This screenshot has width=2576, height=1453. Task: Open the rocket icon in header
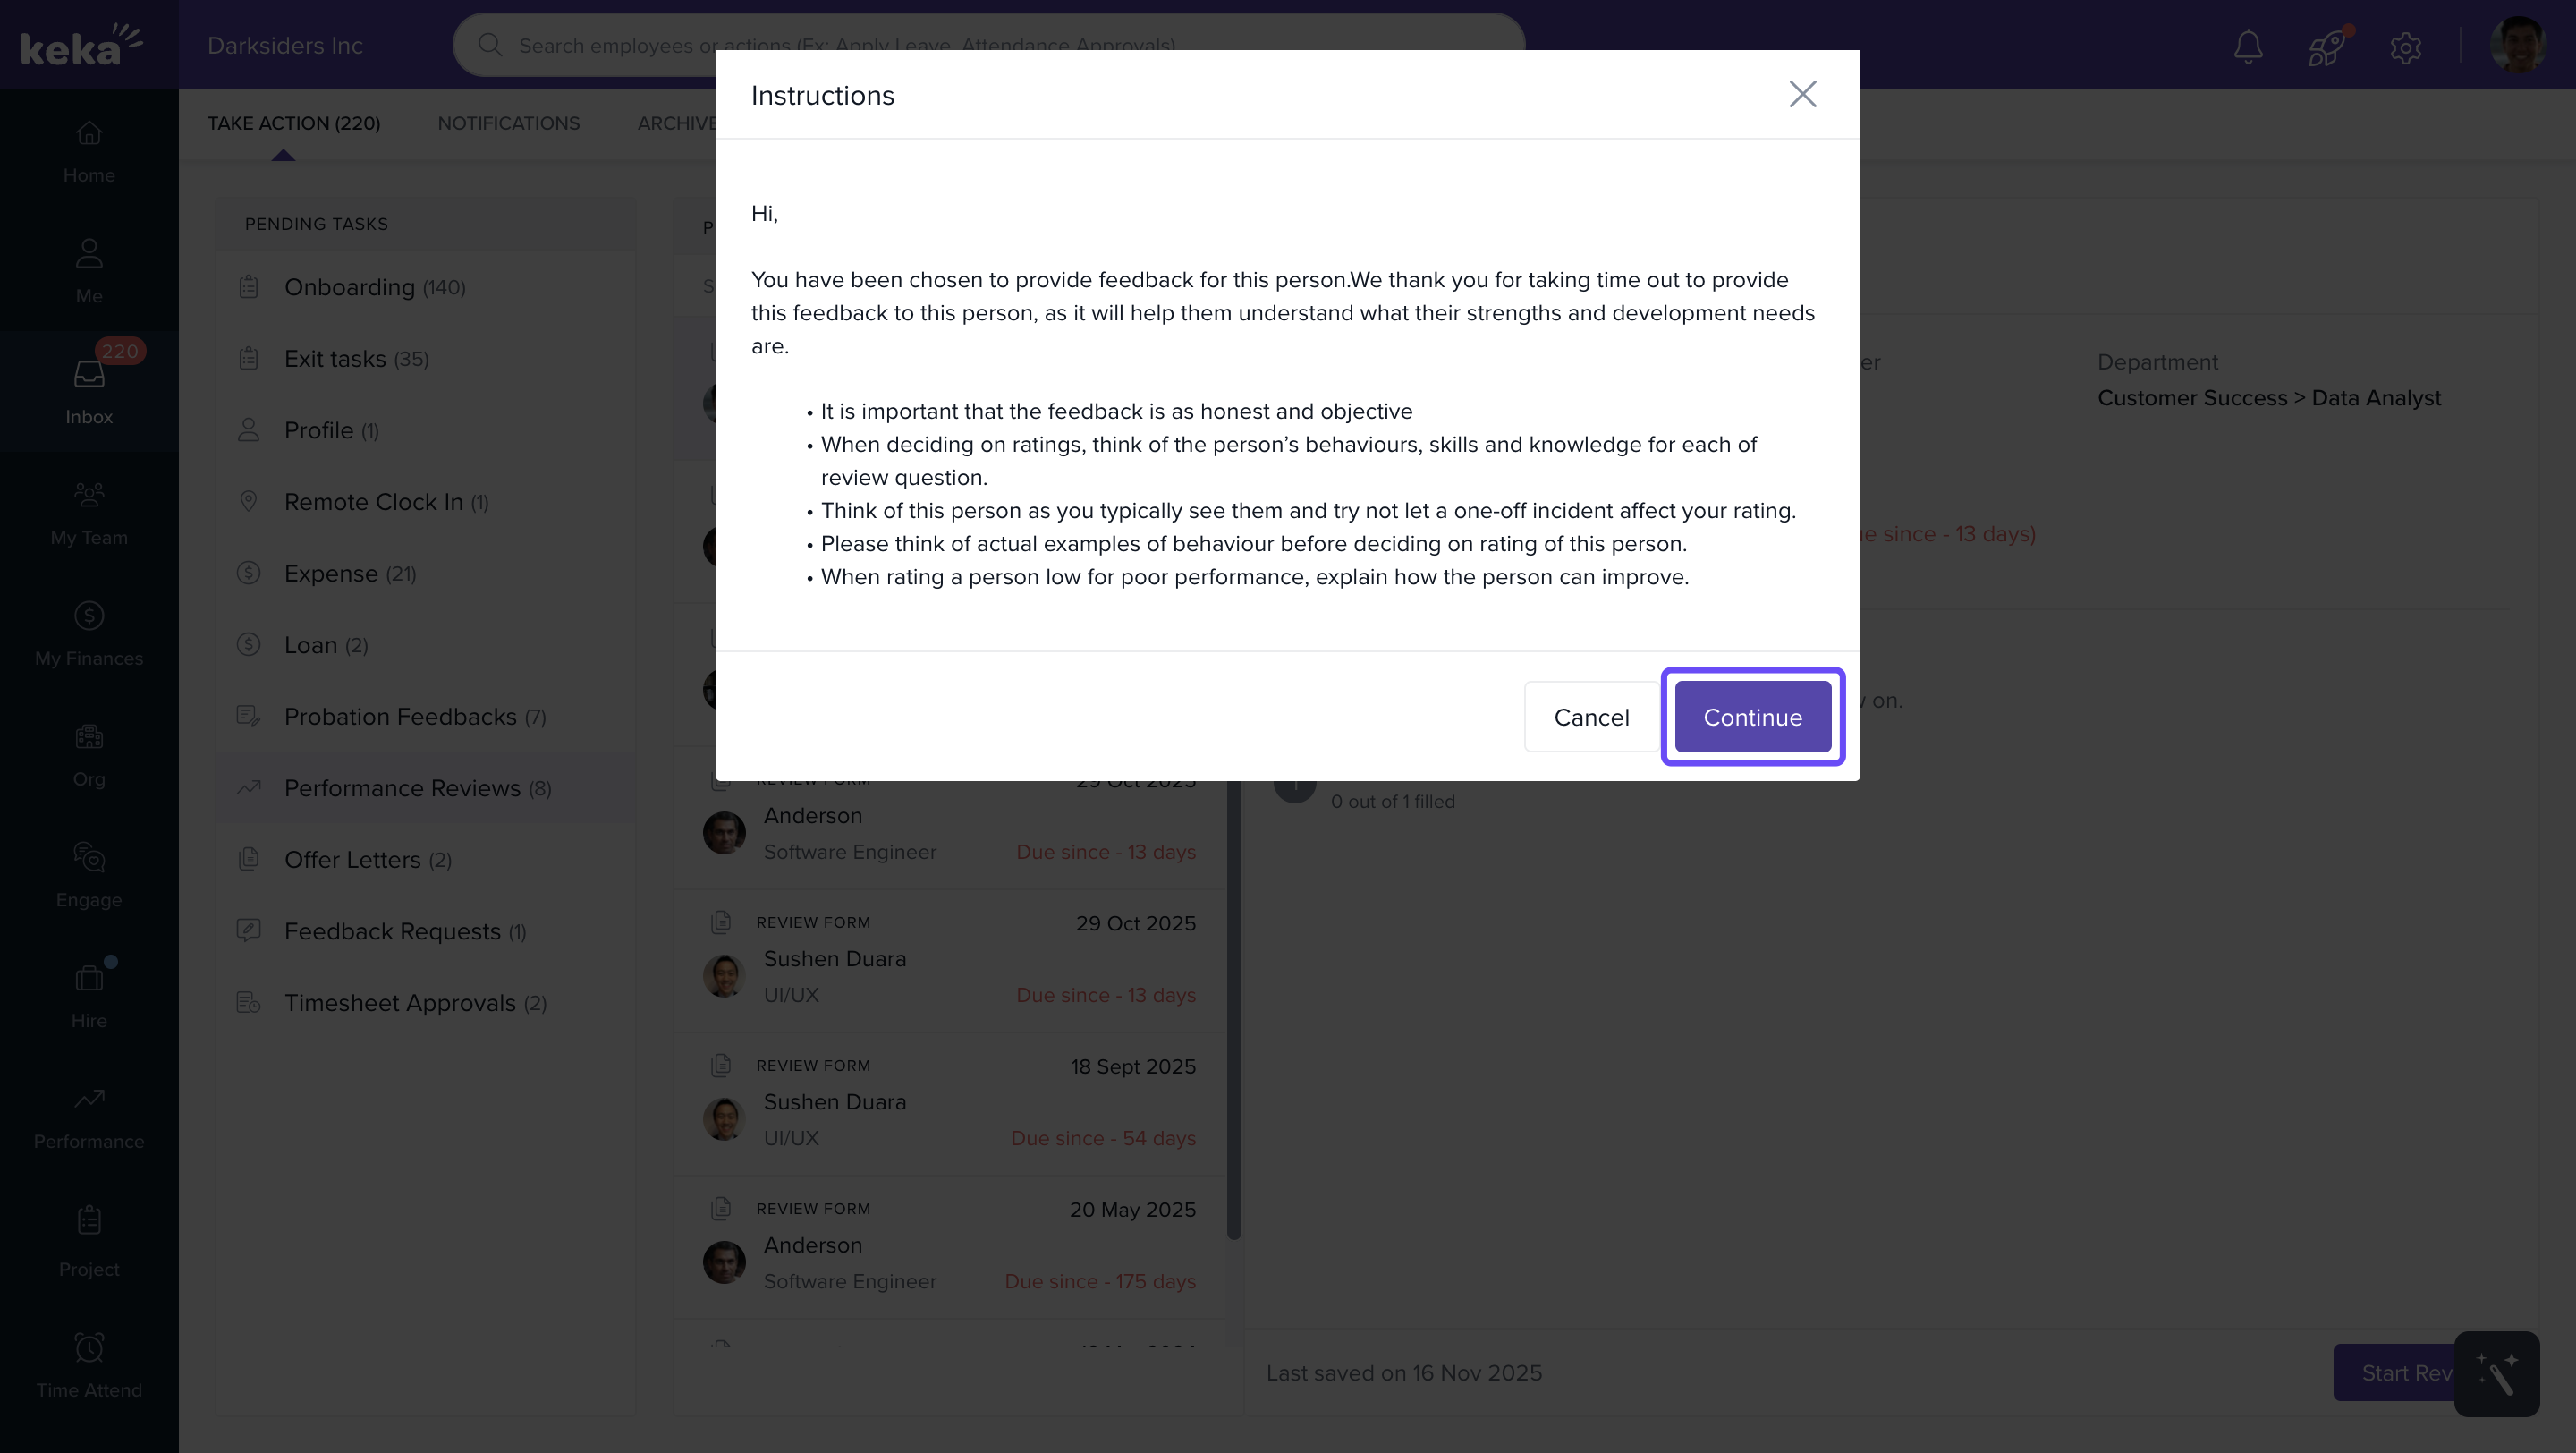click(x=2327, y=46)
